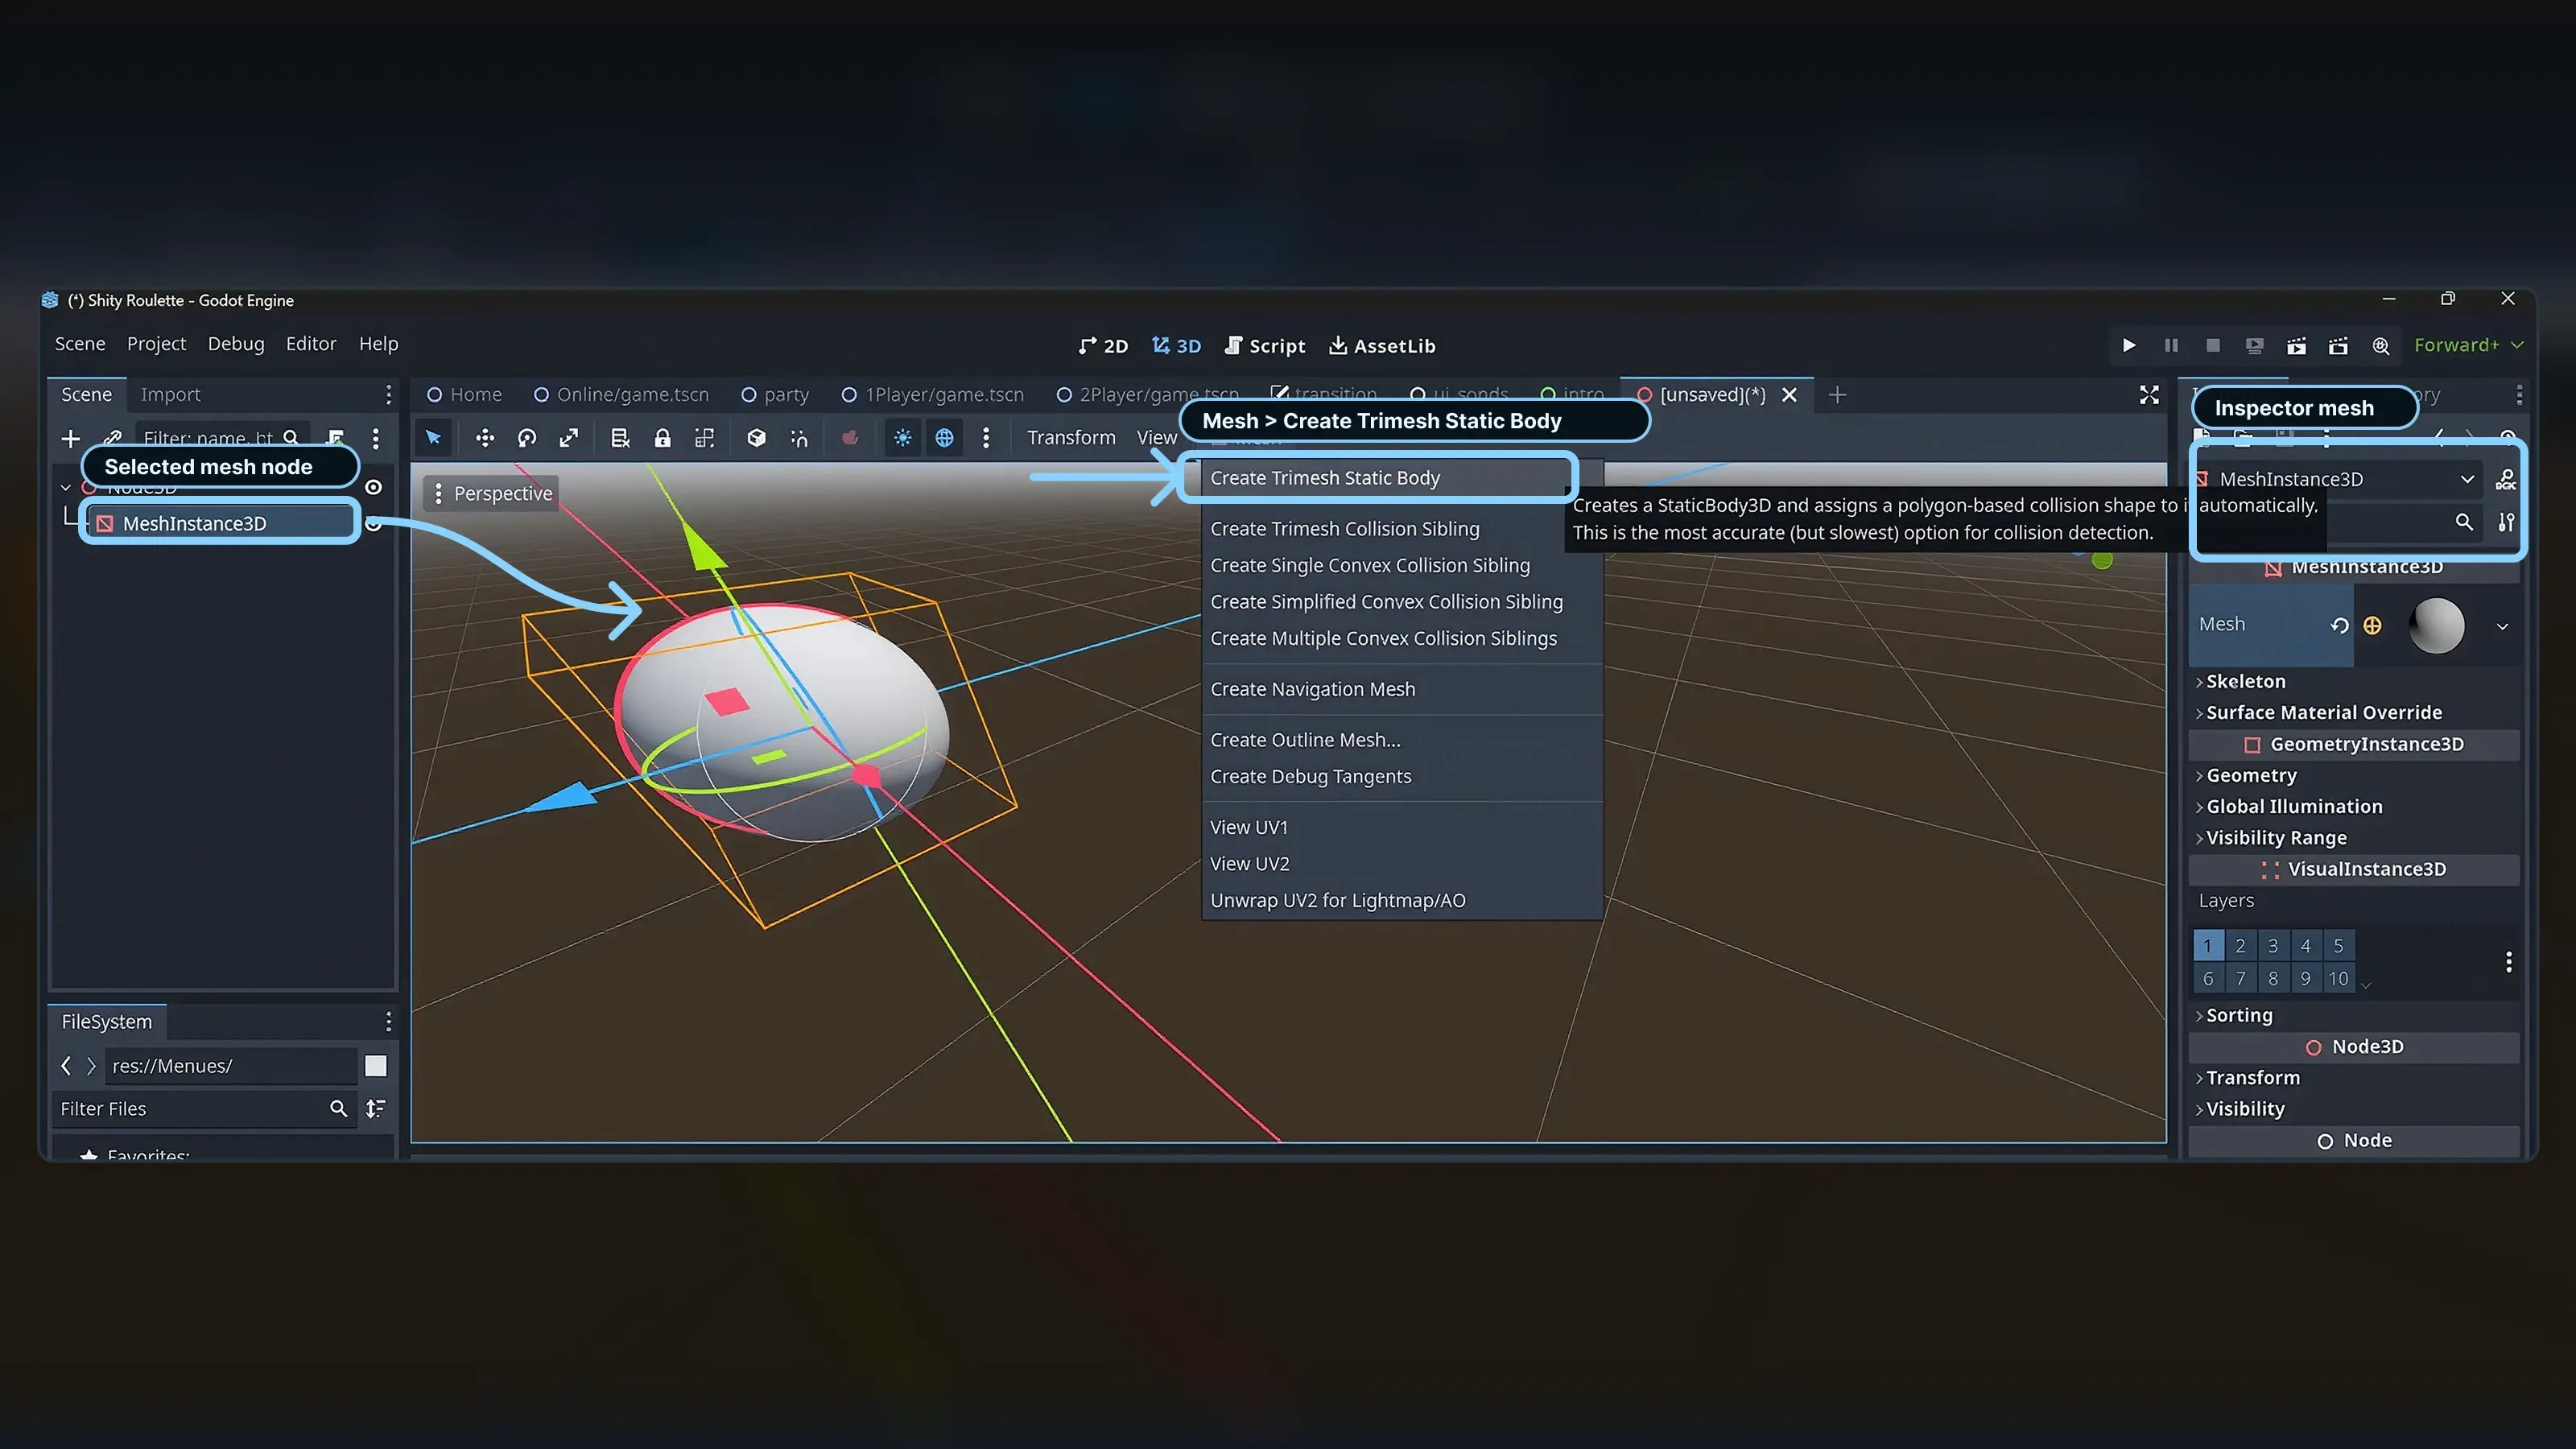This screenshot has width=2576, height=1449.
Task: Open the Forward+ renderer dropdown
Action: (2468, 345)
